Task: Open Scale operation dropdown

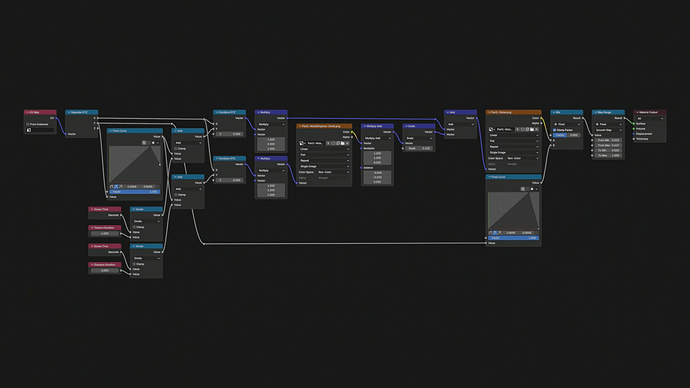Action: 419,138
